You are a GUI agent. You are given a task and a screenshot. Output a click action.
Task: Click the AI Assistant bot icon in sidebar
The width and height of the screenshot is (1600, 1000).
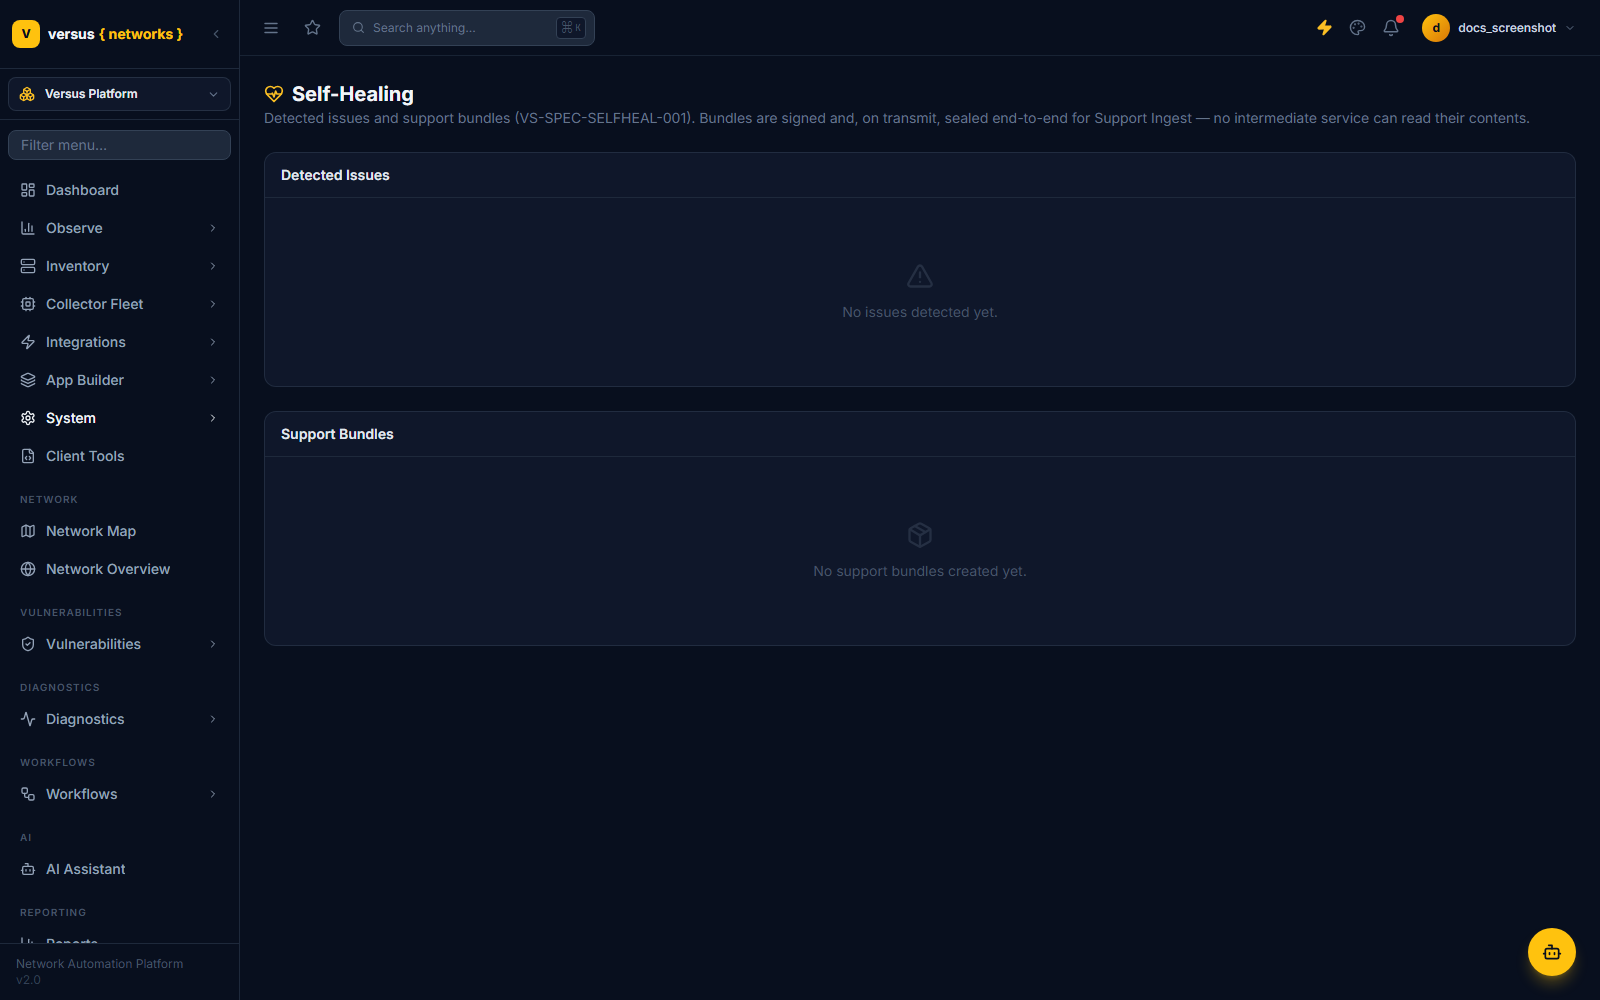(x=28, y=869)
